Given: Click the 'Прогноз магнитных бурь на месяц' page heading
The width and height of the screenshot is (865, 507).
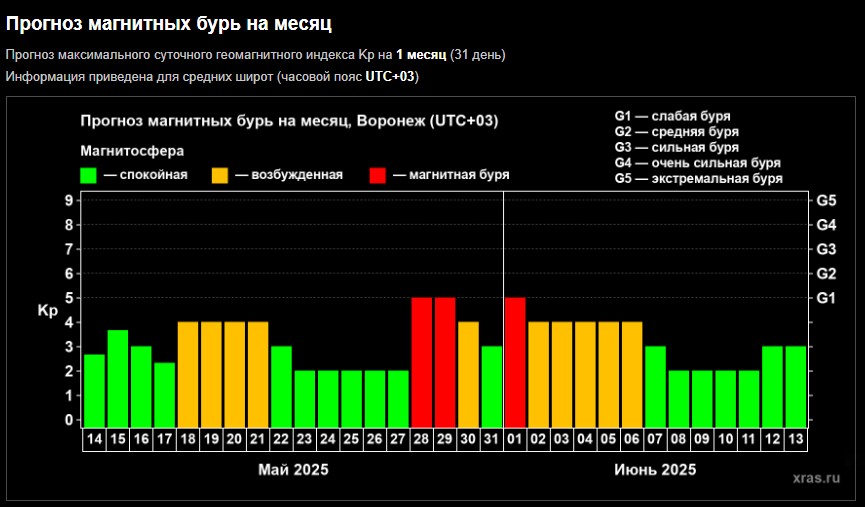Looking at the screenshot, I should coord(170,21).
